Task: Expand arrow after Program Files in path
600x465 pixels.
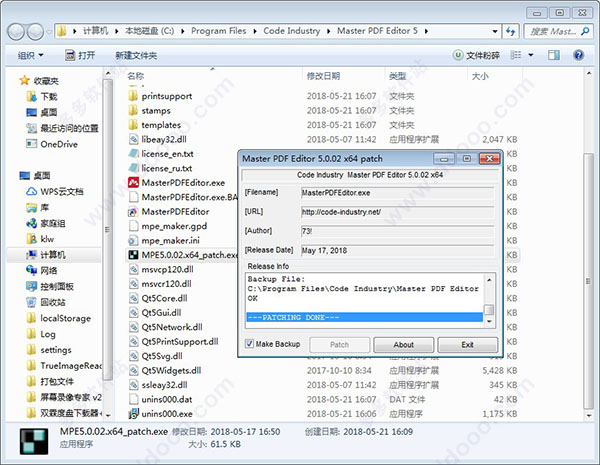Action: click(255, 31)
